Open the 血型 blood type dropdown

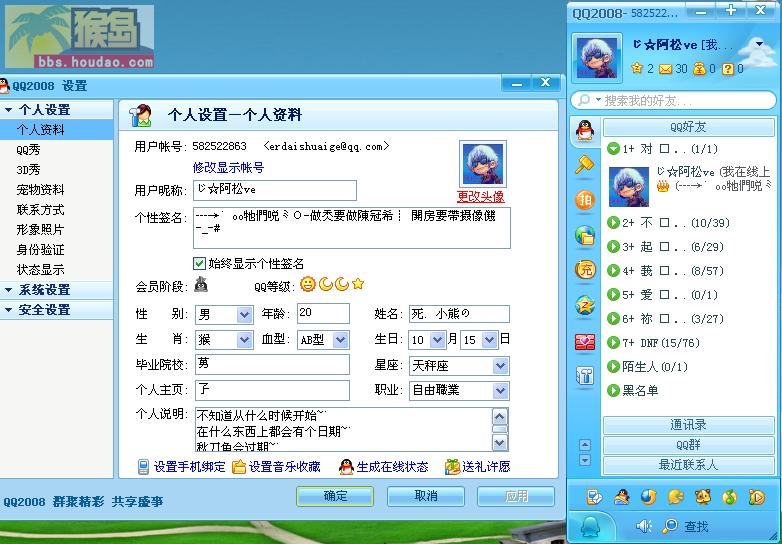click(341, 340)
